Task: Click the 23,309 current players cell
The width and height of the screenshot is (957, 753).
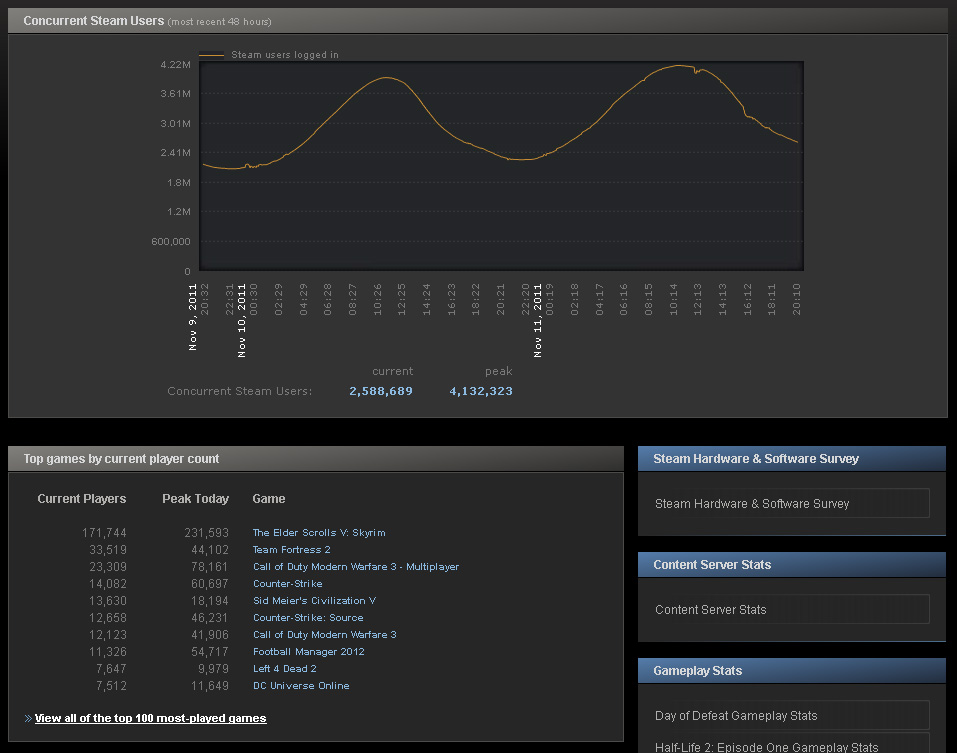Action: (x=108, y=567)
